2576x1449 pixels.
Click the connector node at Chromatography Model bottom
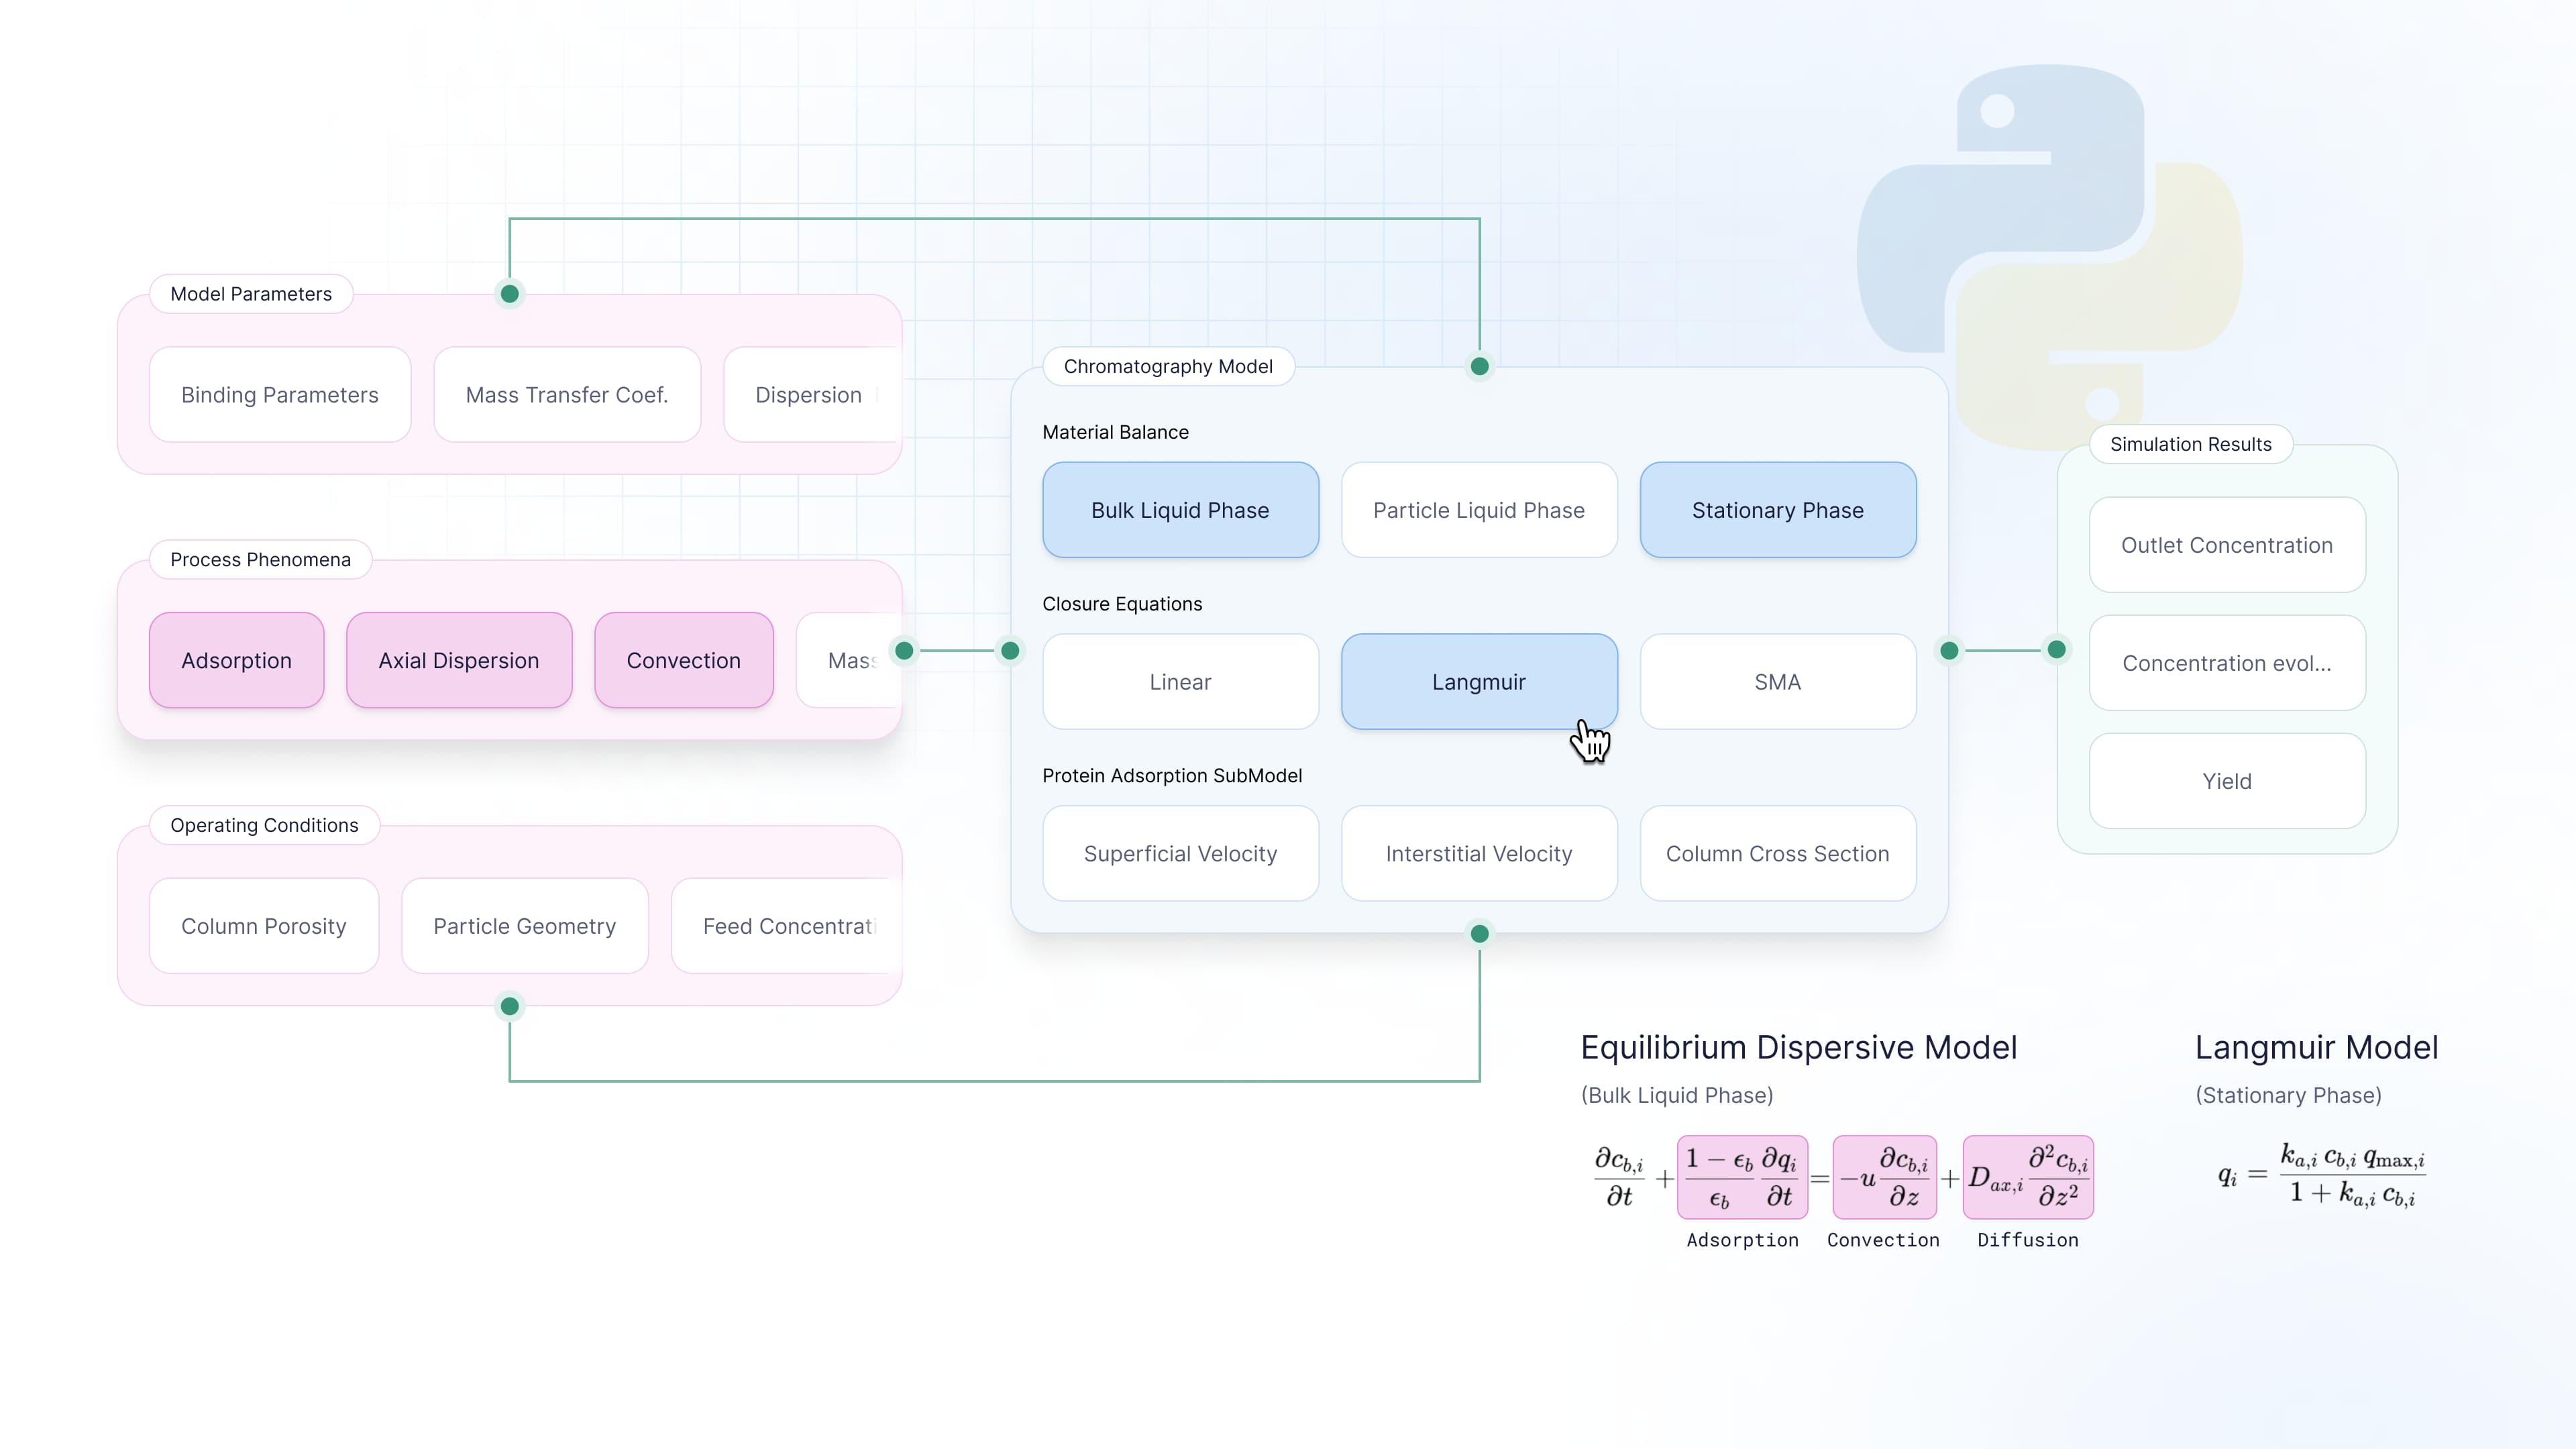1480,934
